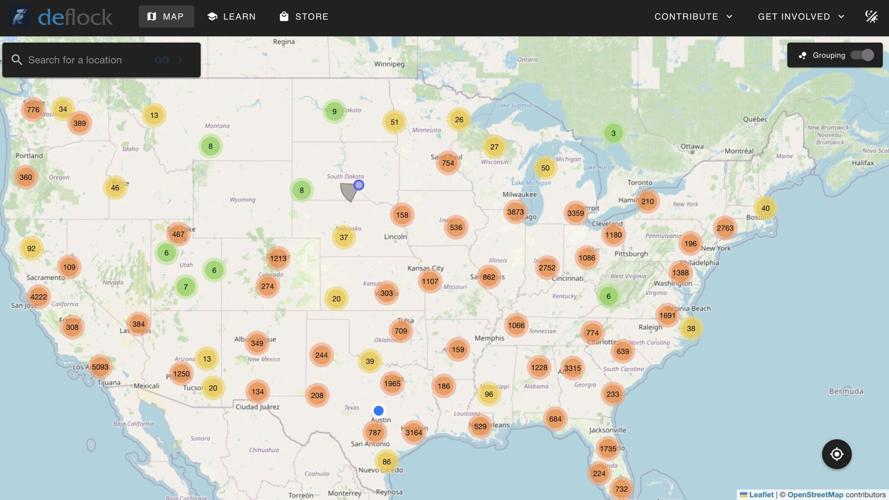This screenshot has width=889, height=500.
Task: Click the grouping dots icon
Action: pyautogui.click(x=802, y=56)
